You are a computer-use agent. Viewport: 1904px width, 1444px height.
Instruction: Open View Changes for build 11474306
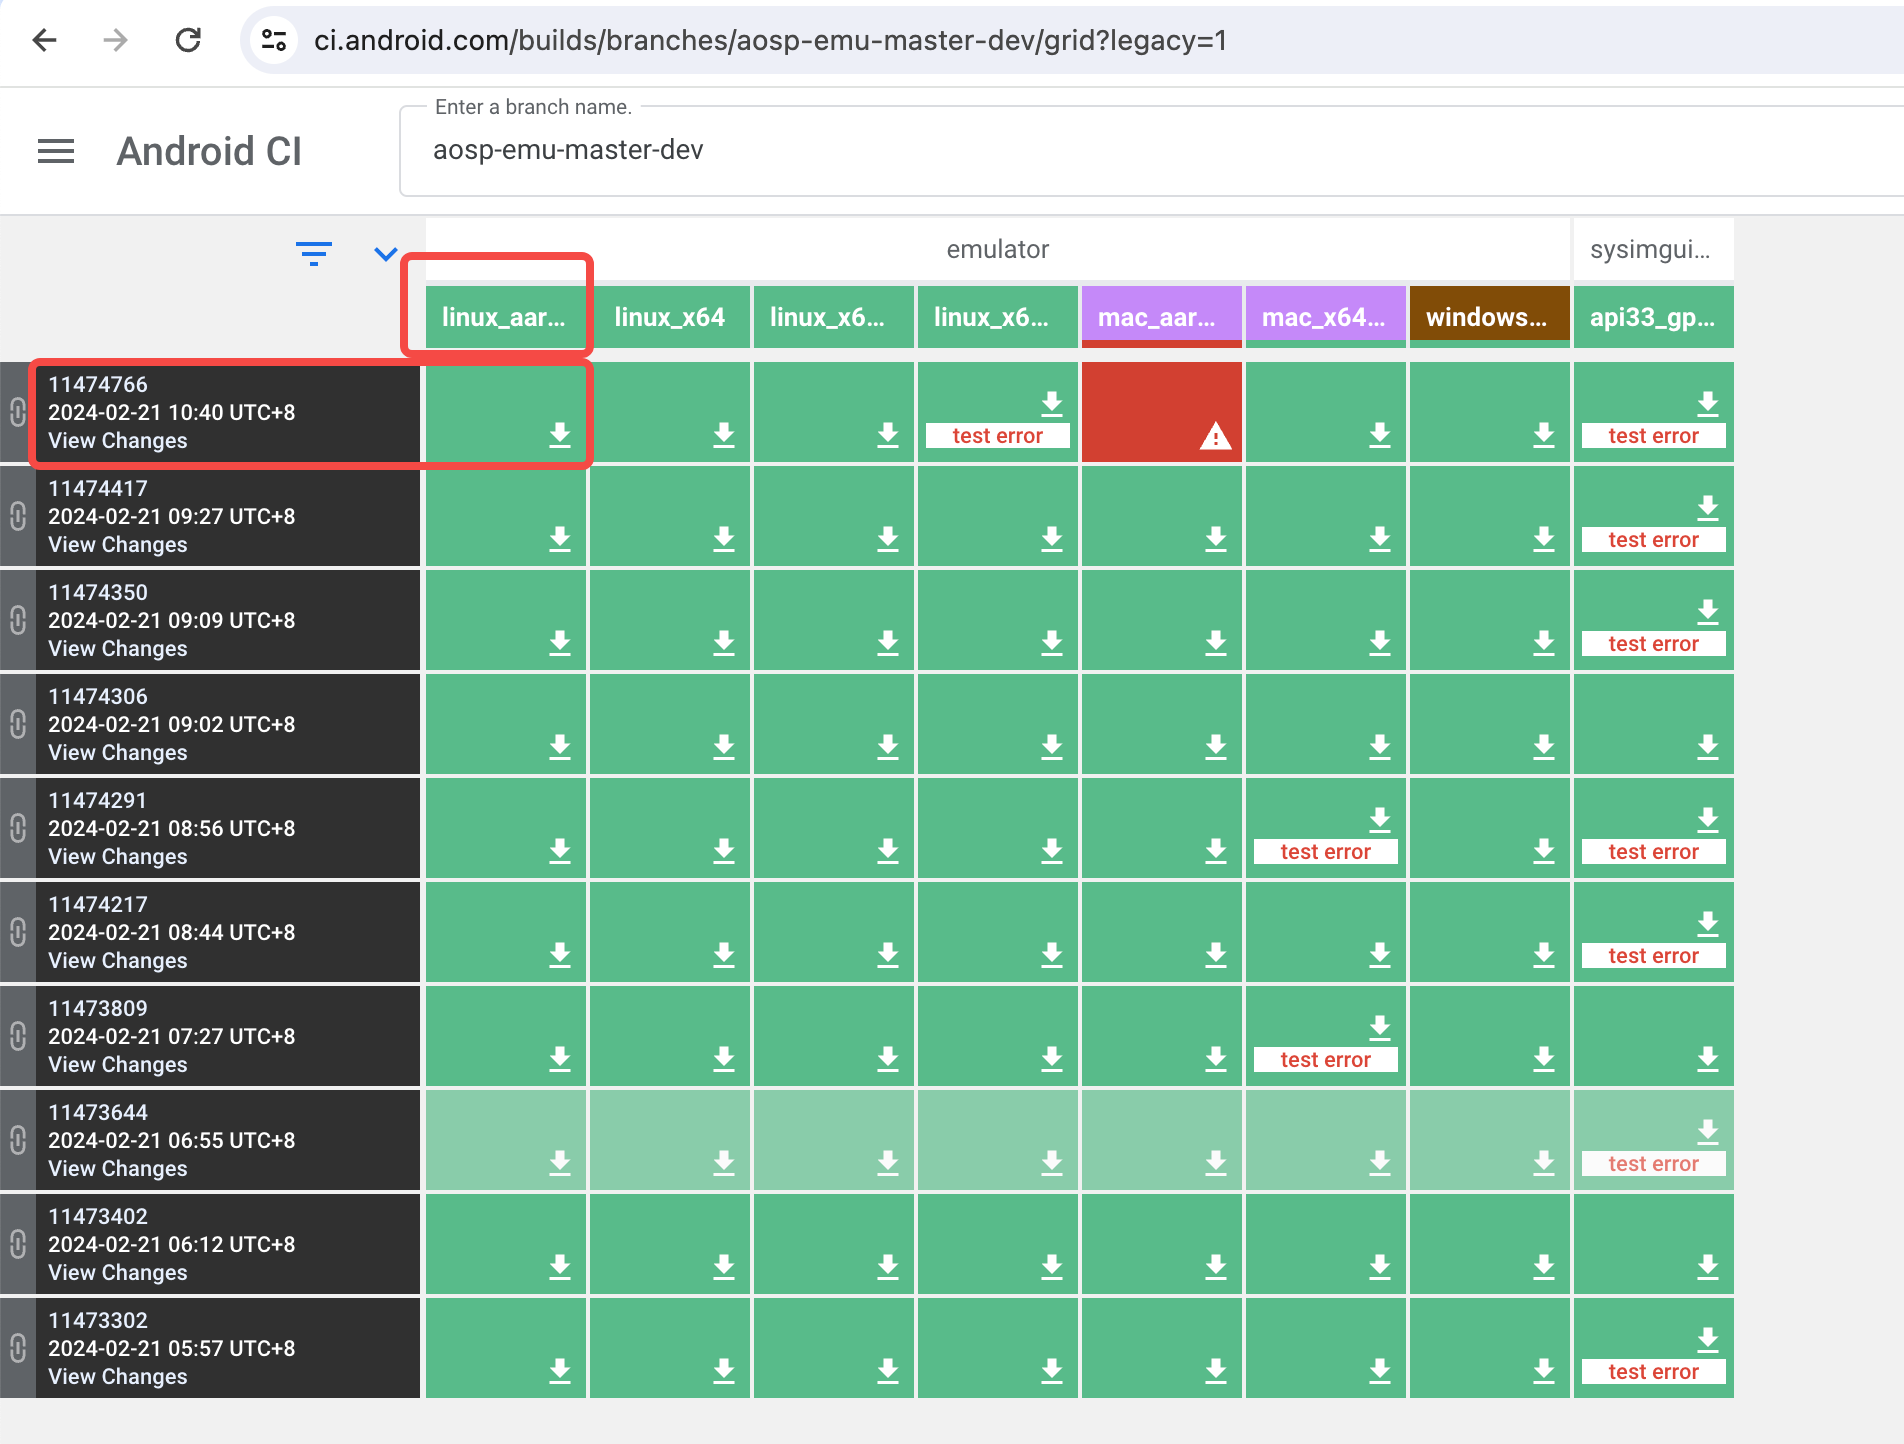pos(118,753)
